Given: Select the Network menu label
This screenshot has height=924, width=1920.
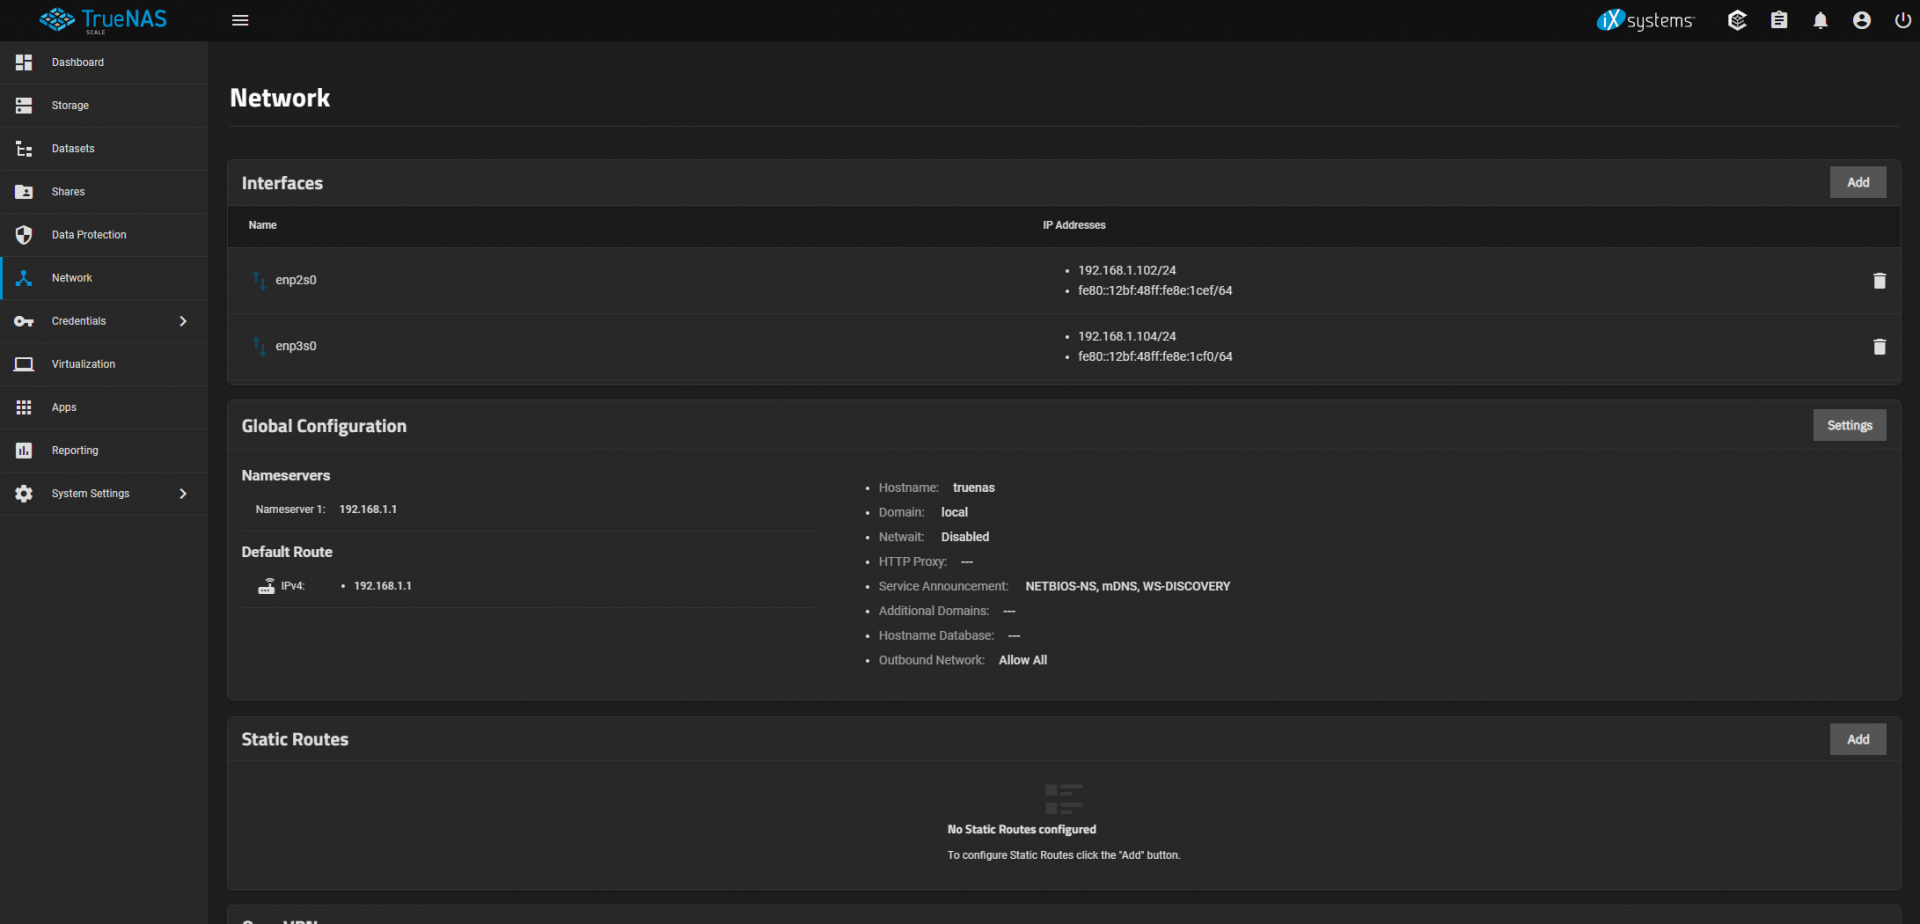Looking at the screenshot, I should pyautogui.click(x=72, y=278).
